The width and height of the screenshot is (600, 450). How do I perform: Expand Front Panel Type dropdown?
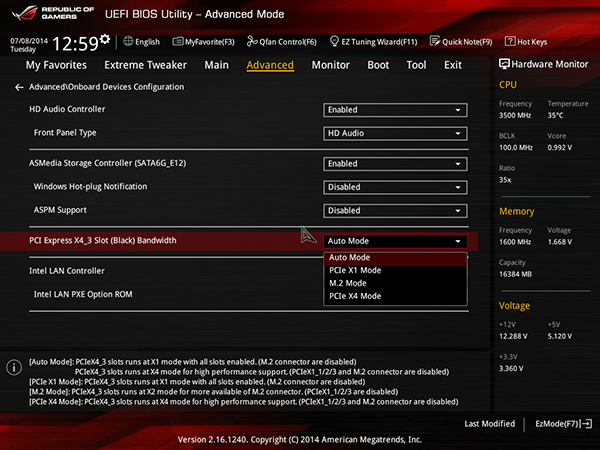[395, 134]
